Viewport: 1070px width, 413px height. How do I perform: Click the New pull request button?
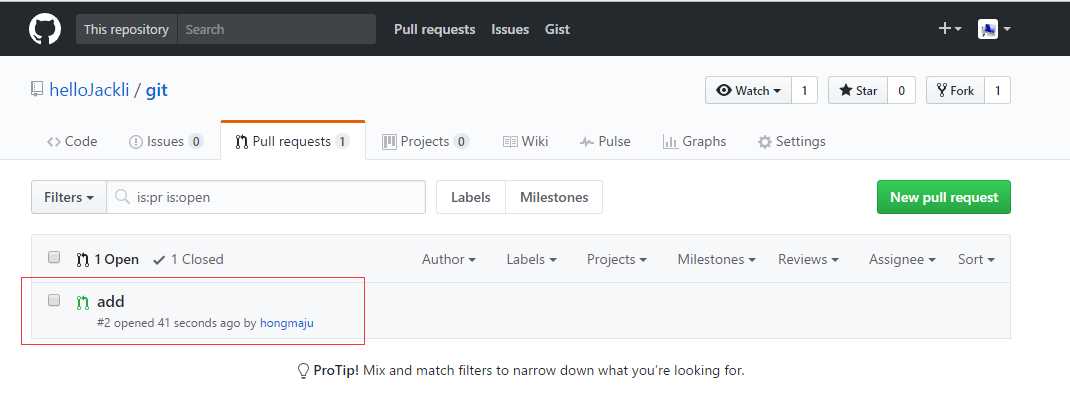[943, 197]
